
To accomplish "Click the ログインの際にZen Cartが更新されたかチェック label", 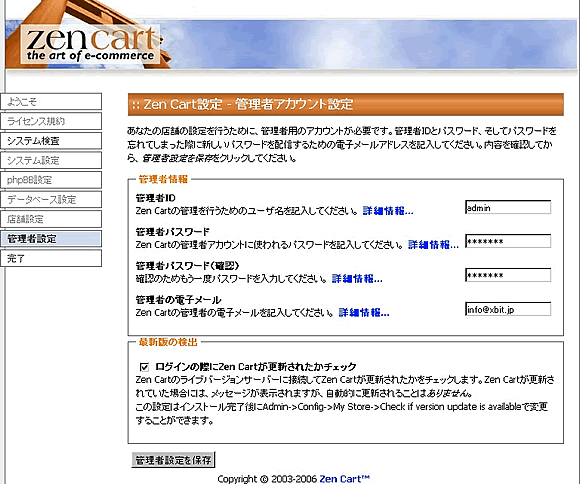I will coord(256,367).
